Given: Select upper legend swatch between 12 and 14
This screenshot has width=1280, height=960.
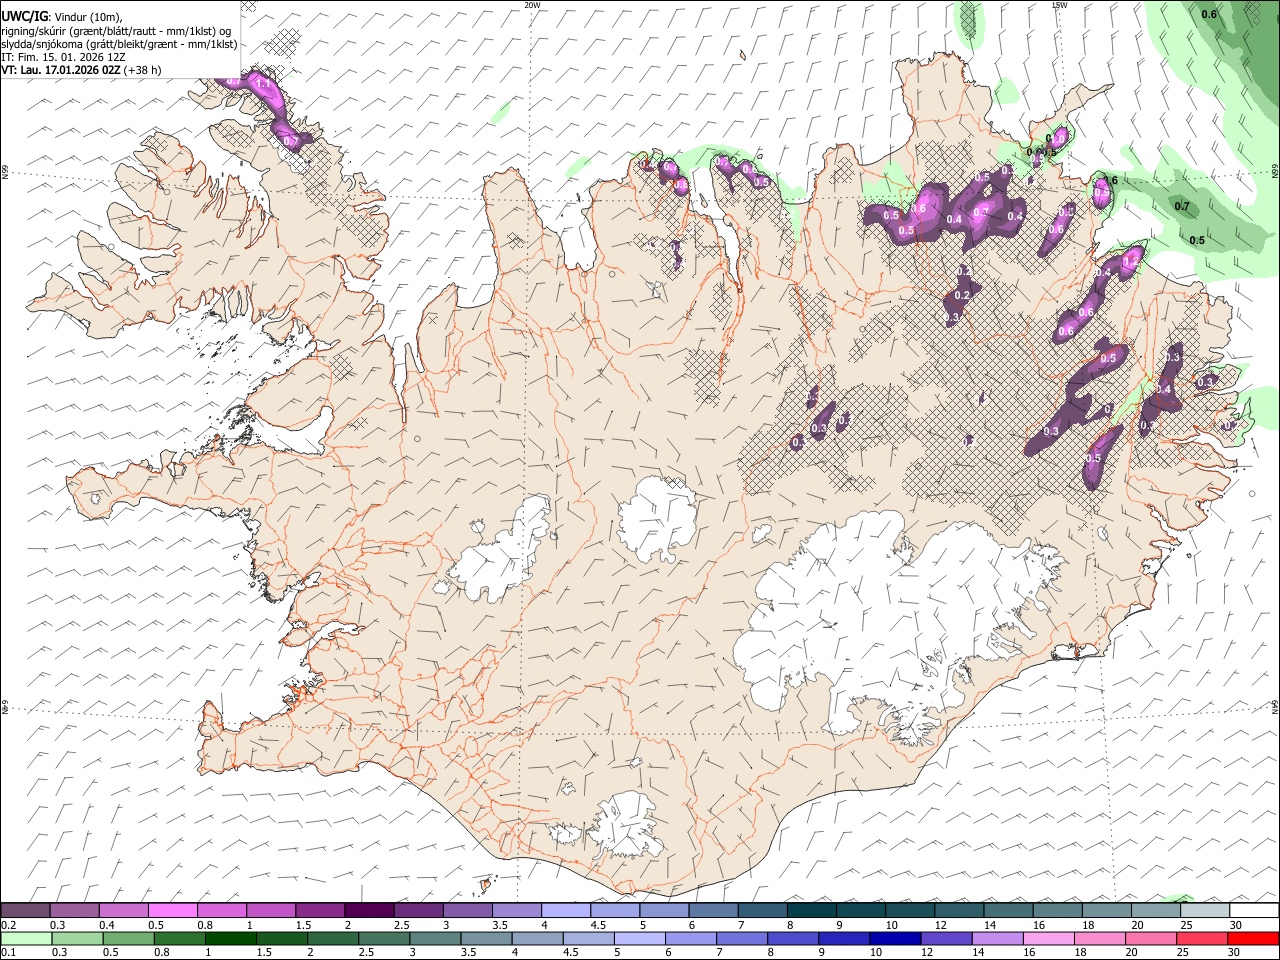Looking at the screenshot, I should [959, 910].
